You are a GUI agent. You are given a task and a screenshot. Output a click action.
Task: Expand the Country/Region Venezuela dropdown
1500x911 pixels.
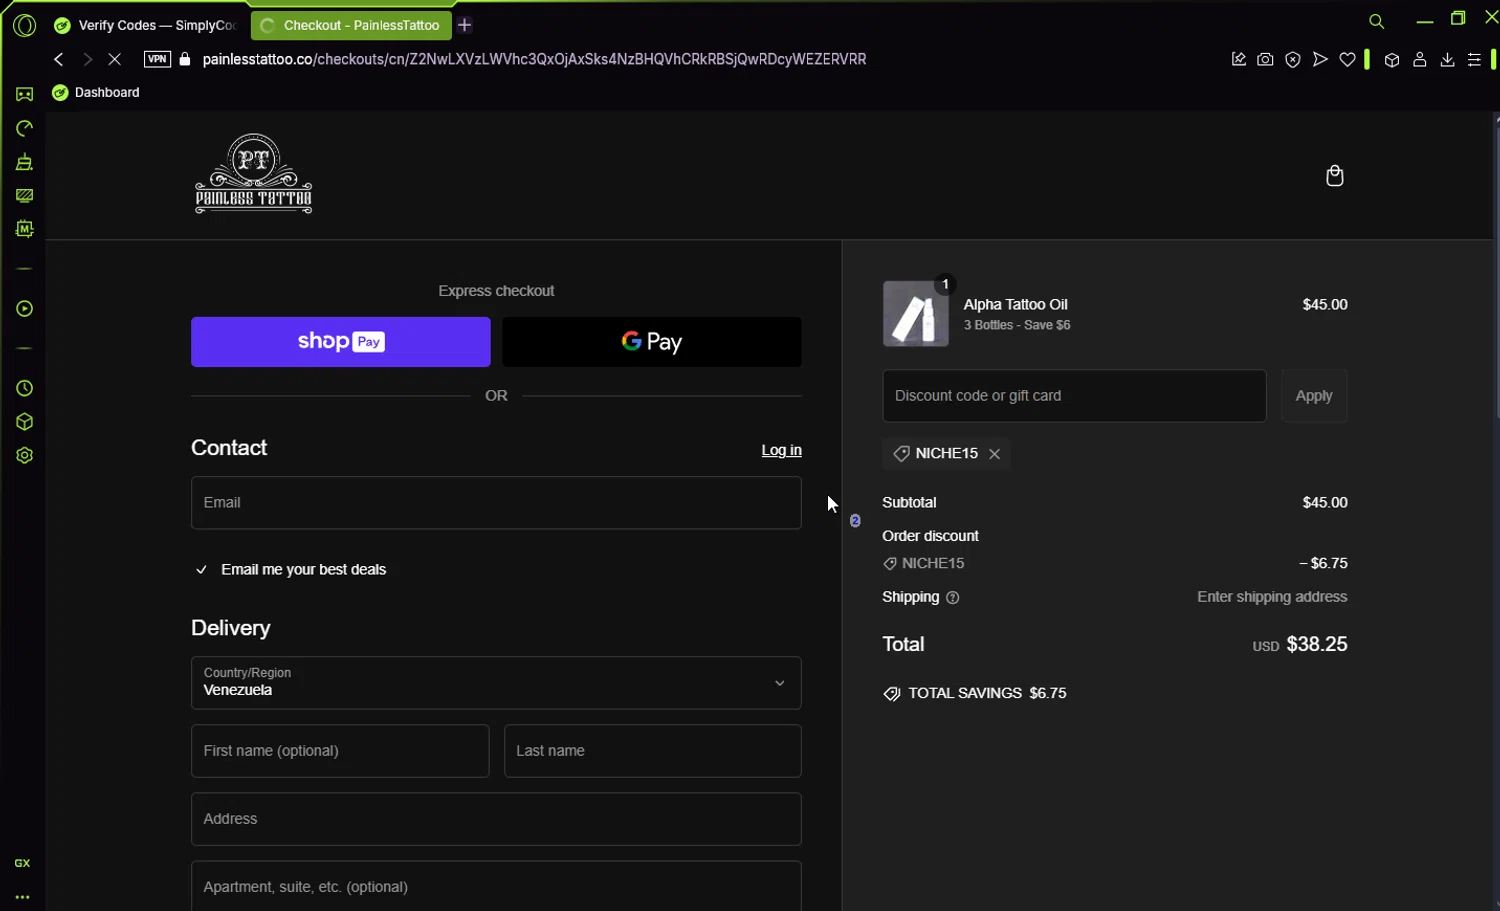496,683
